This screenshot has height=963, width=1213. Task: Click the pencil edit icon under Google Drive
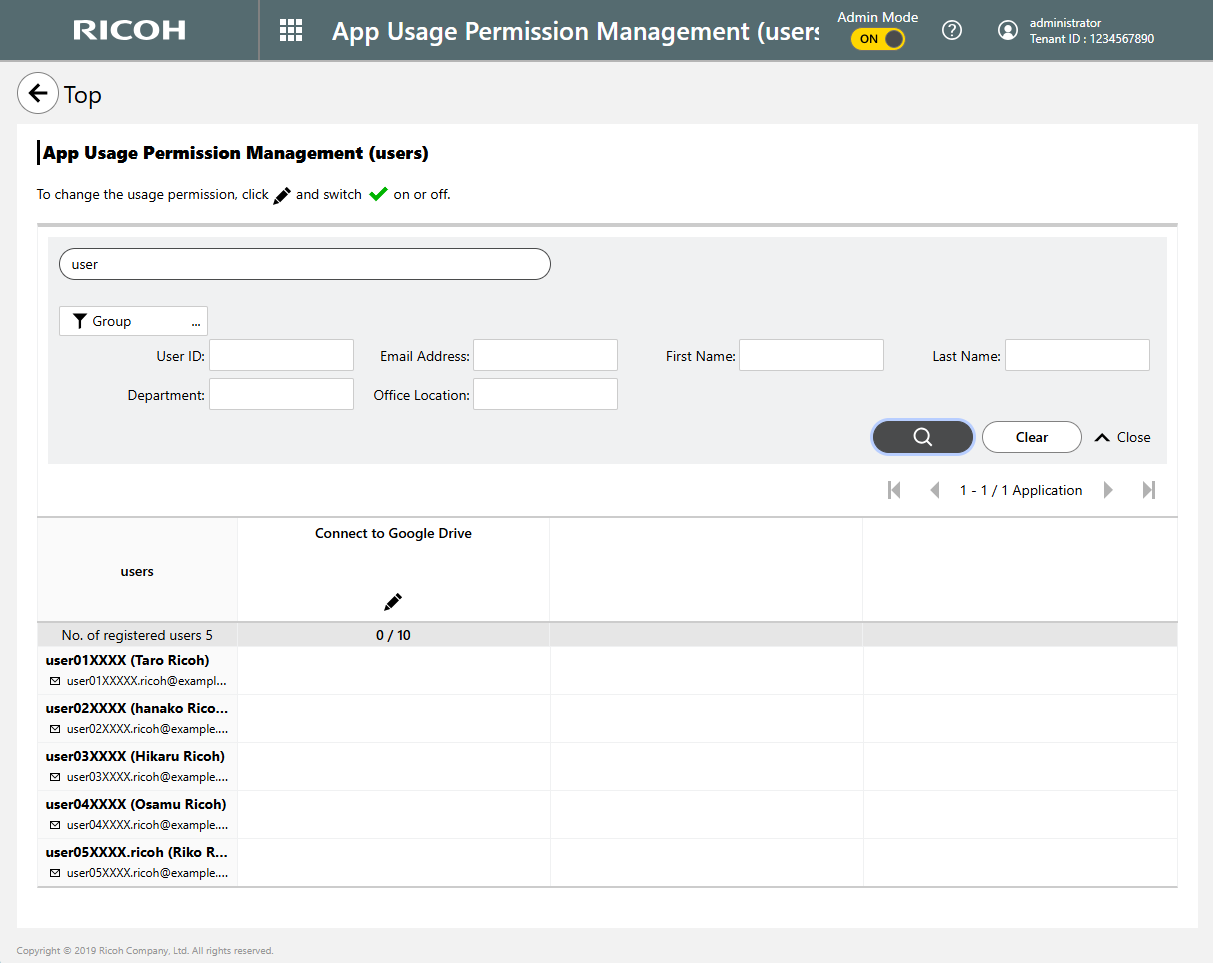click(393, 601)
